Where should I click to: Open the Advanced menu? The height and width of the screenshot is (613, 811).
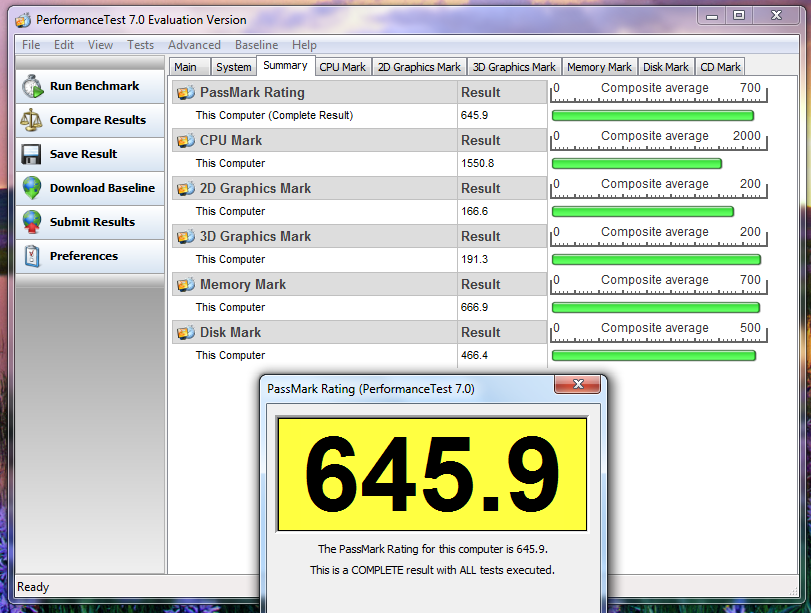coord(194,45)
